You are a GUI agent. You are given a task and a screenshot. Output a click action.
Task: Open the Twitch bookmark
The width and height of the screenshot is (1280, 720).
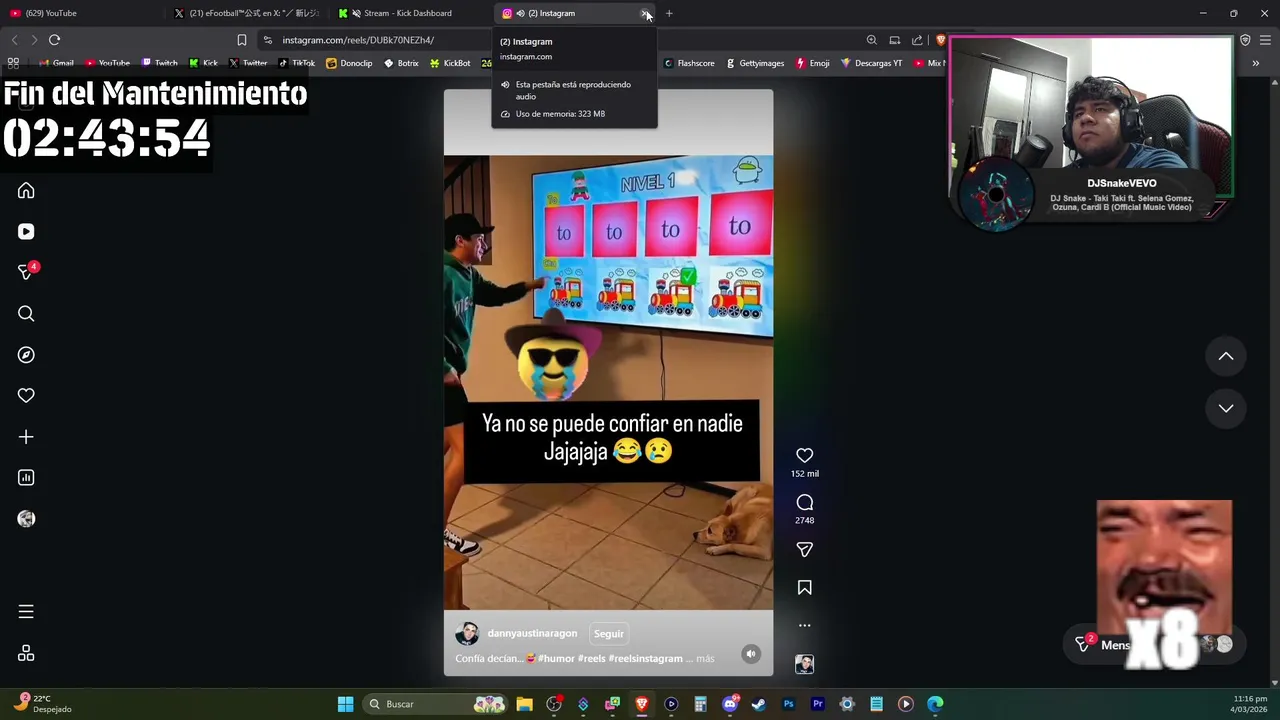(159, 63)
